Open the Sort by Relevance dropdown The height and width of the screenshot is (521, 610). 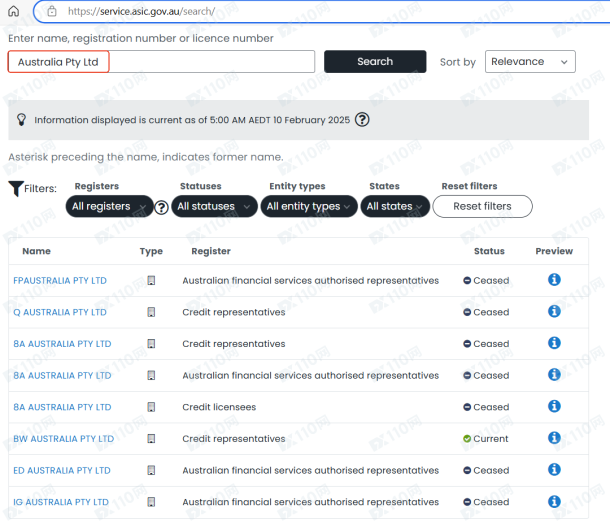pos(530,61)
